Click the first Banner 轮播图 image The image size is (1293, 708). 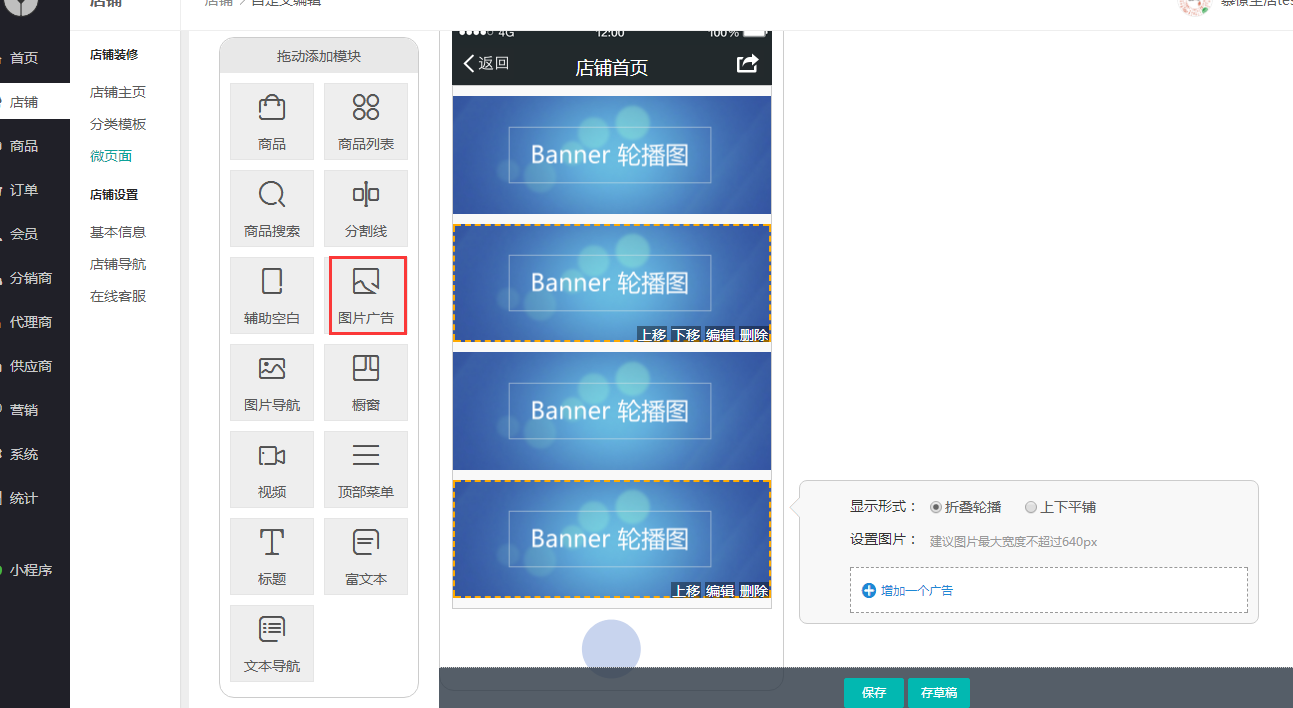611,155
